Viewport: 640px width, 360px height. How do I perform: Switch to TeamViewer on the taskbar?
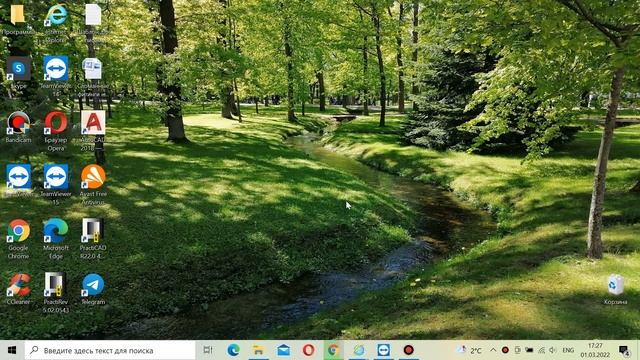[x=383, y=350]
